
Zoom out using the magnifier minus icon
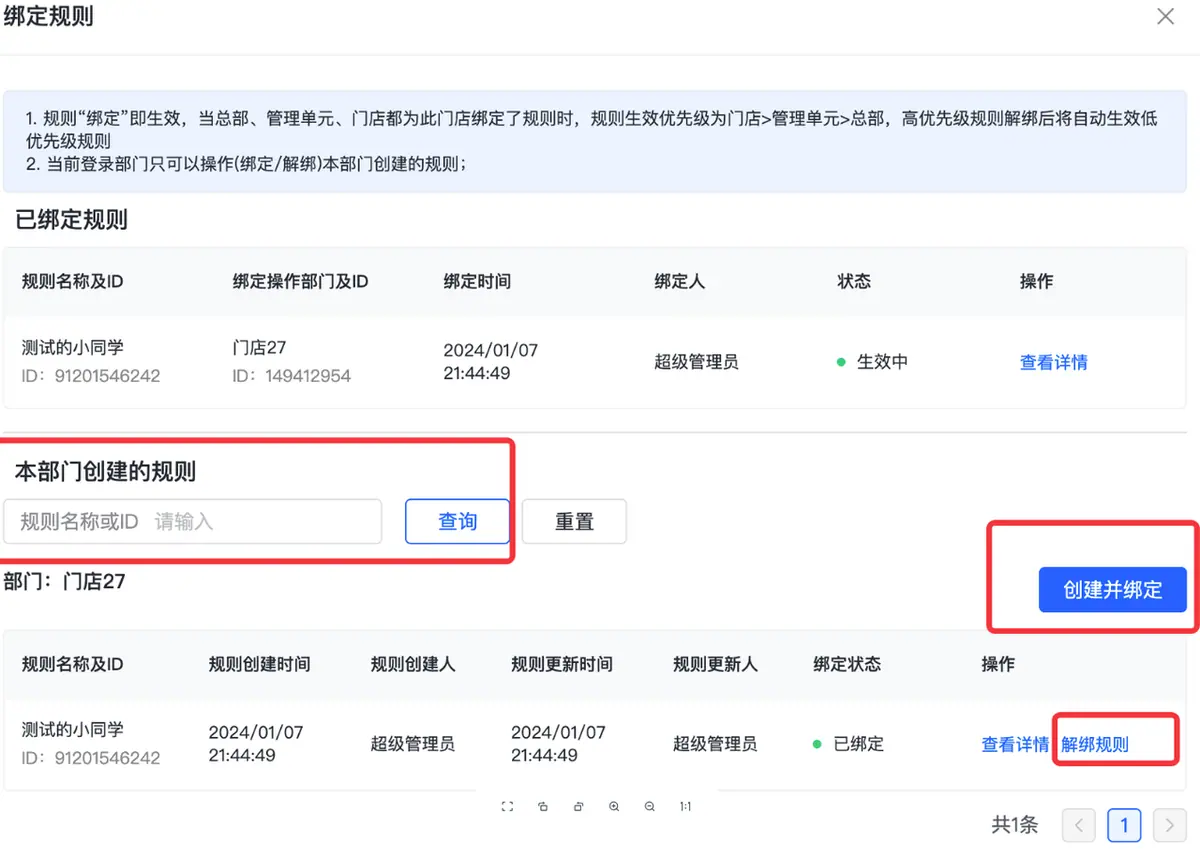[650, 807]
